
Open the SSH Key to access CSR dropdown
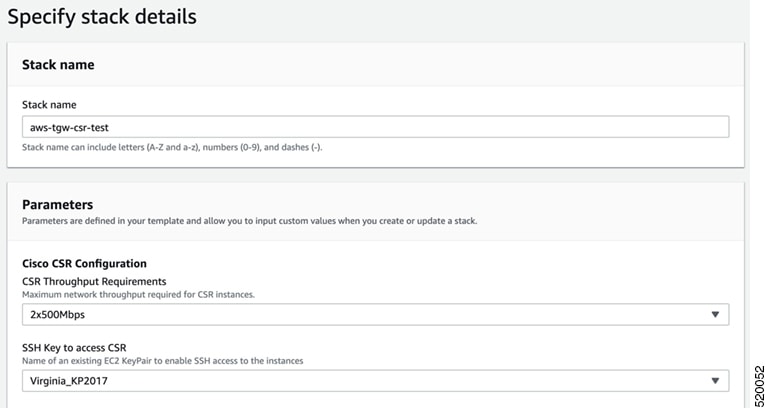(x=375, y=381)
